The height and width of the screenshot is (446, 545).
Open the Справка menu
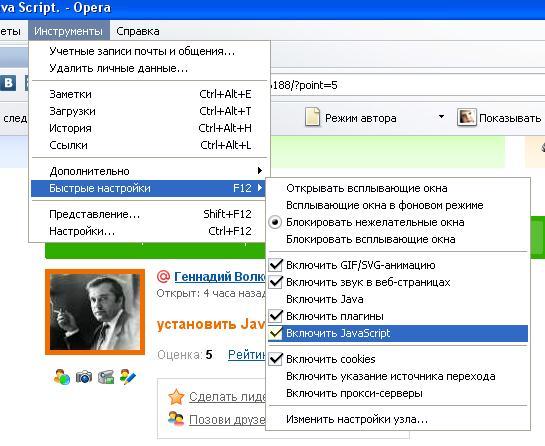click(x=138, y=31)
